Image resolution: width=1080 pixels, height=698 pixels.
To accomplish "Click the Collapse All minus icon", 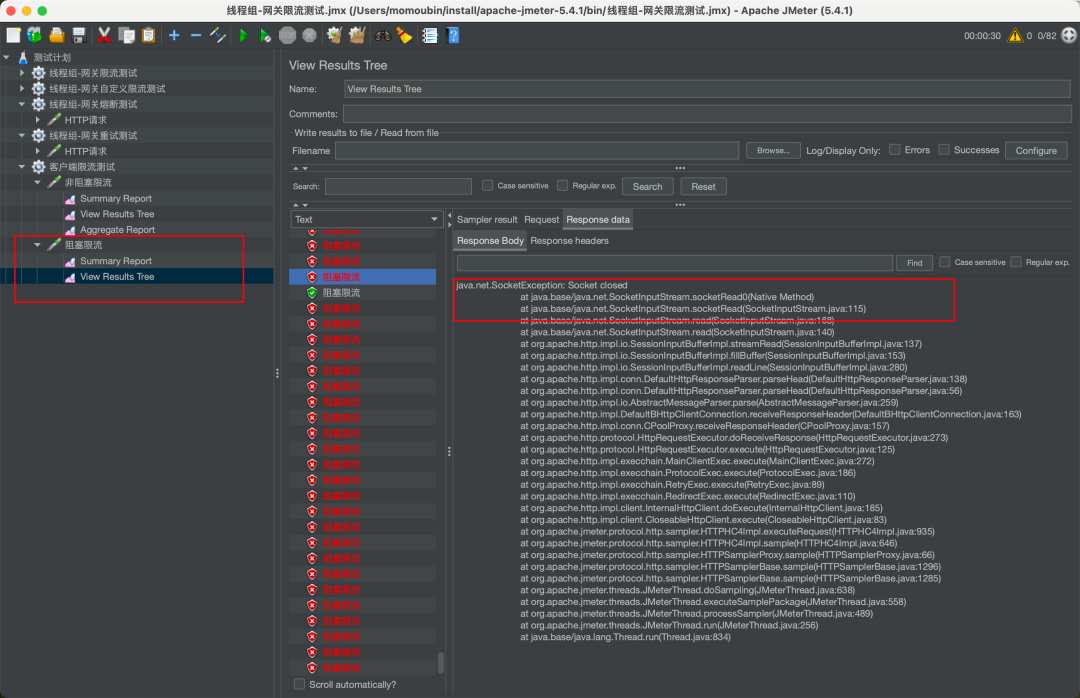I will (196, 35).
